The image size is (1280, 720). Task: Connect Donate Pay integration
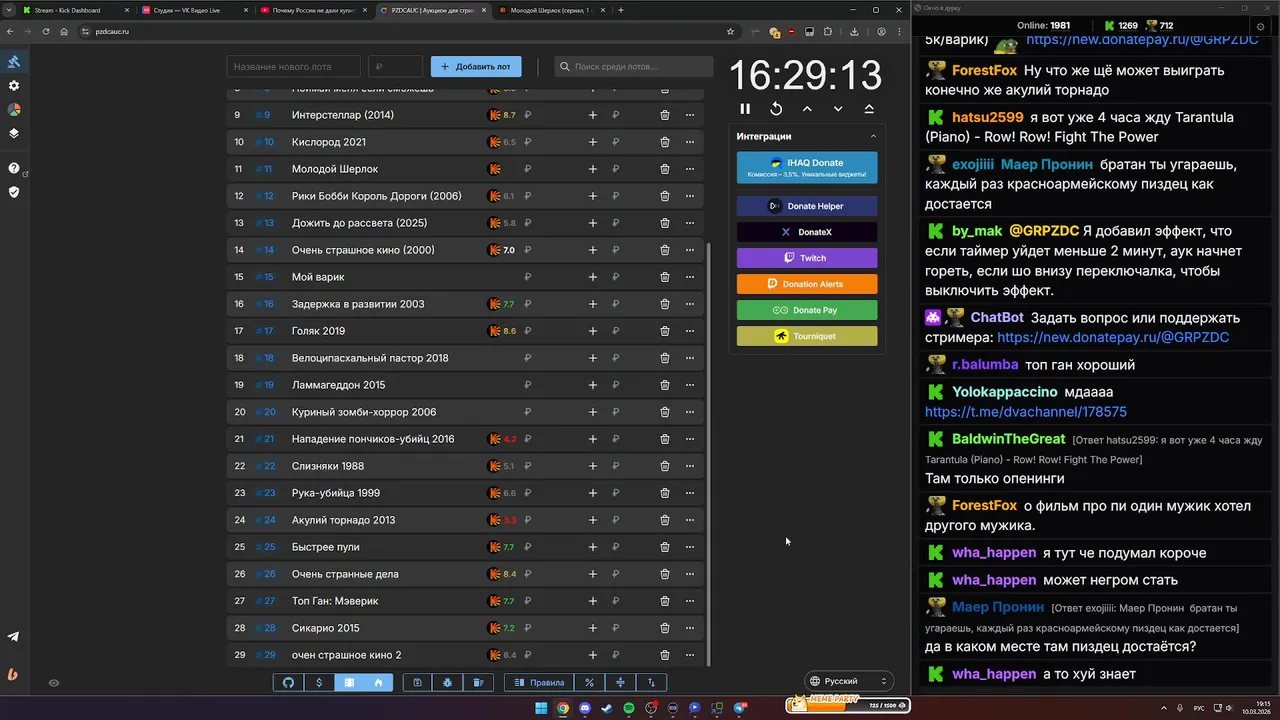[x=807, y=310]
